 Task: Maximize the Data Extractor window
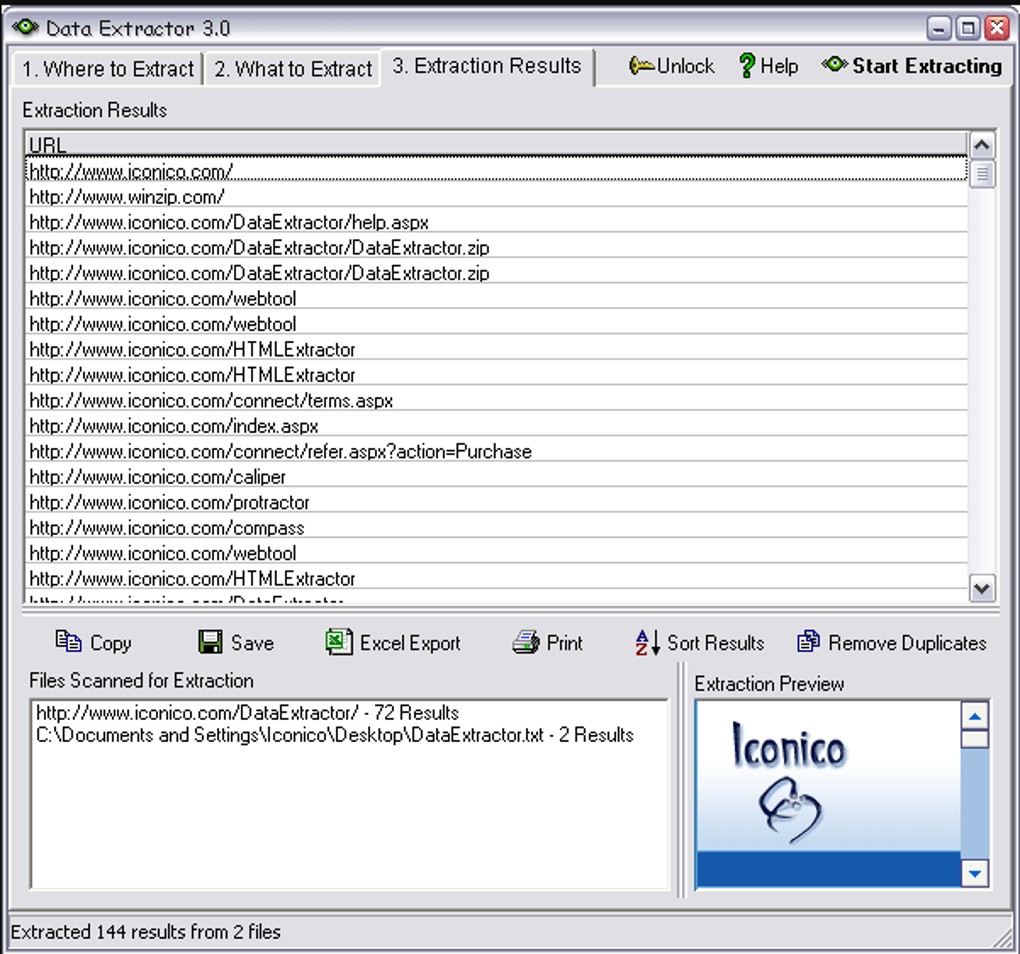[968, 28]
